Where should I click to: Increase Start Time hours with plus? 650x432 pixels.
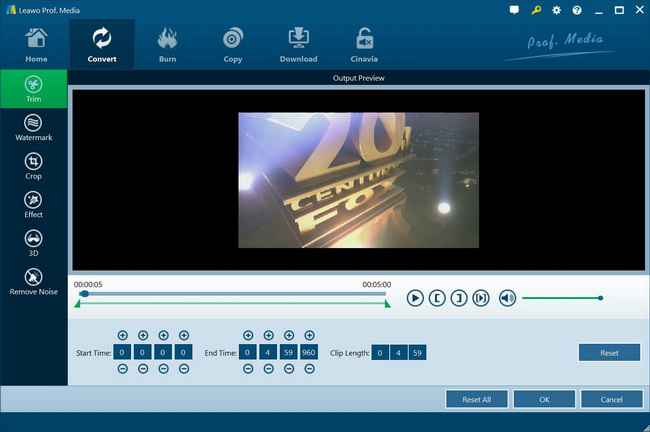click(x=122, y=335)
